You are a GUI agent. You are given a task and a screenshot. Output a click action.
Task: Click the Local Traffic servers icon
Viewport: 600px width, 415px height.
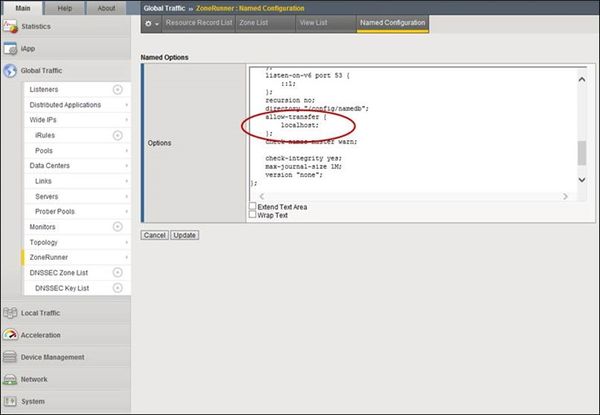tap(10, 313)
